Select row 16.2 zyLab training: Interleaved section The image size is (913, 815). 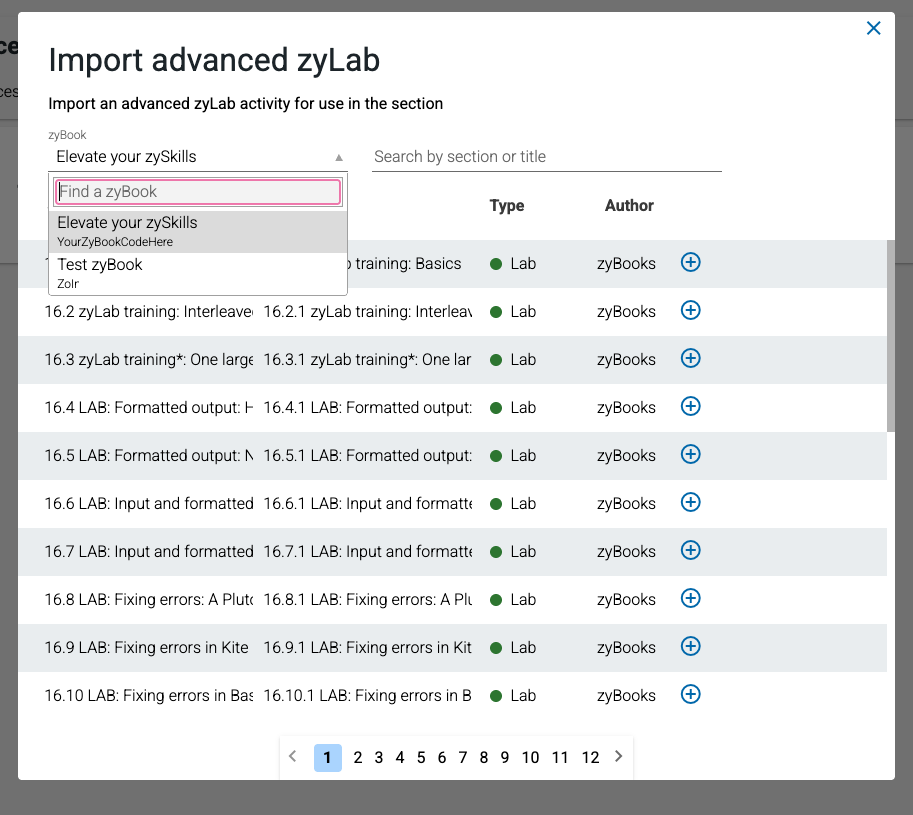[148, 311]
